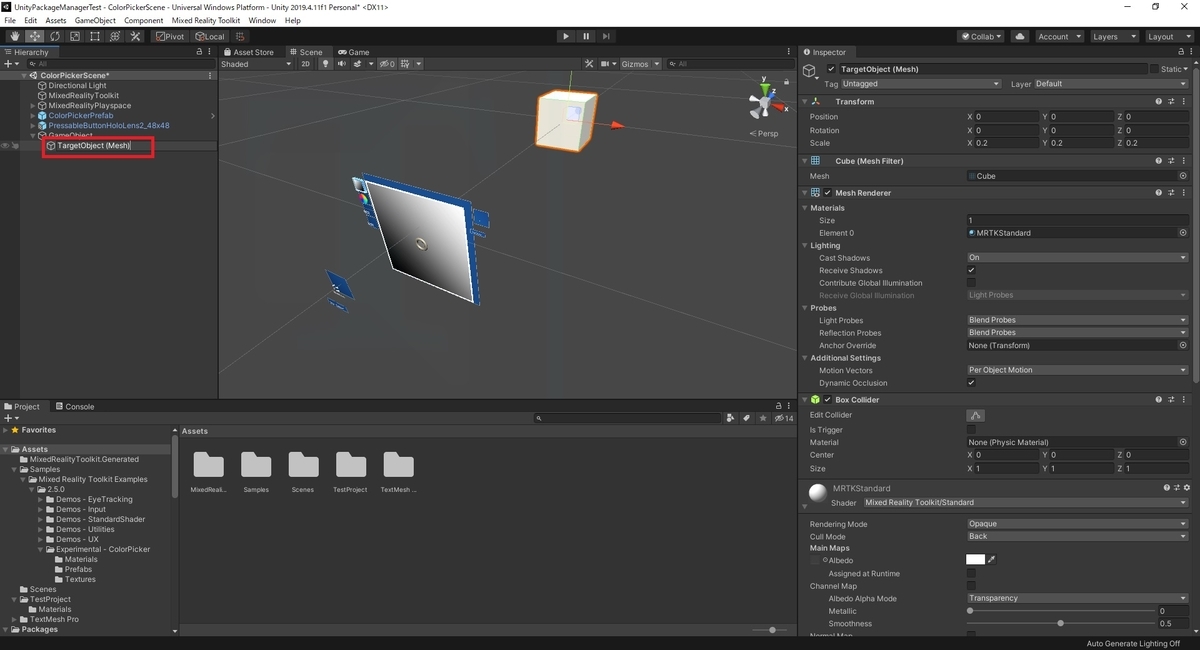Select the Move tool in toolbar
The image size is (1200, 650).
pyautogui.click(x=34, y=37)
